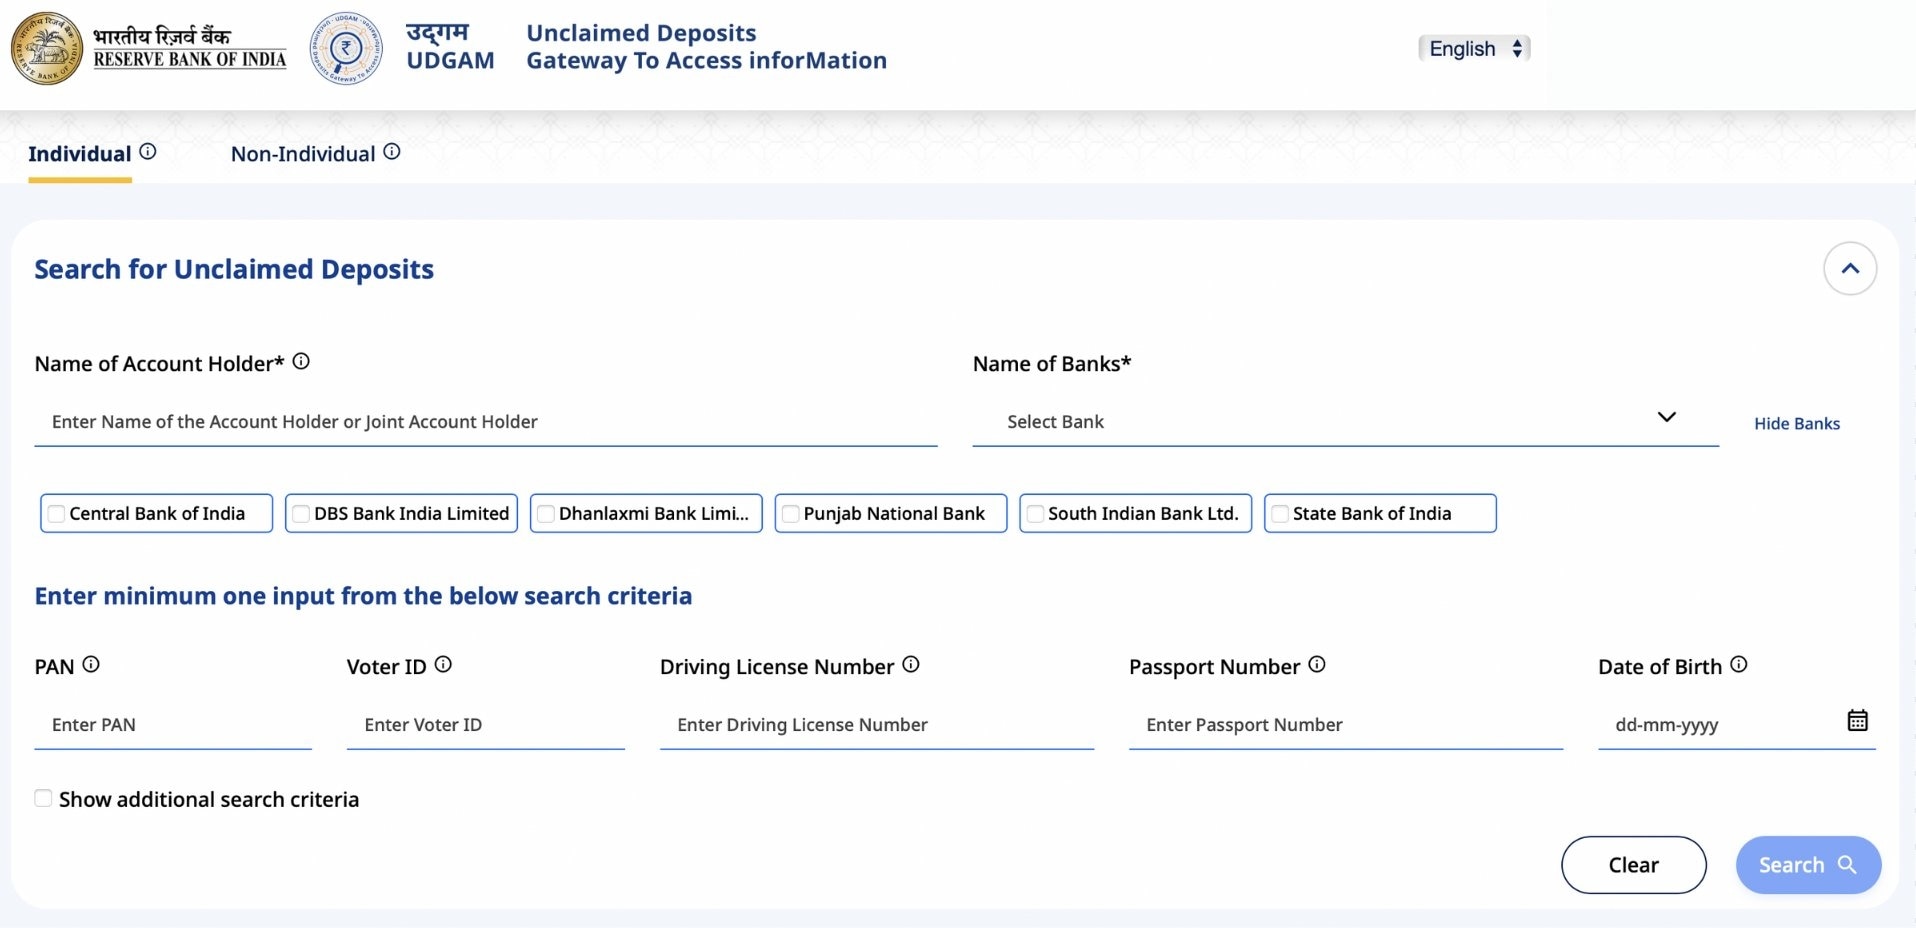Click info icon next to Name of Account Holder

[301, 362]
